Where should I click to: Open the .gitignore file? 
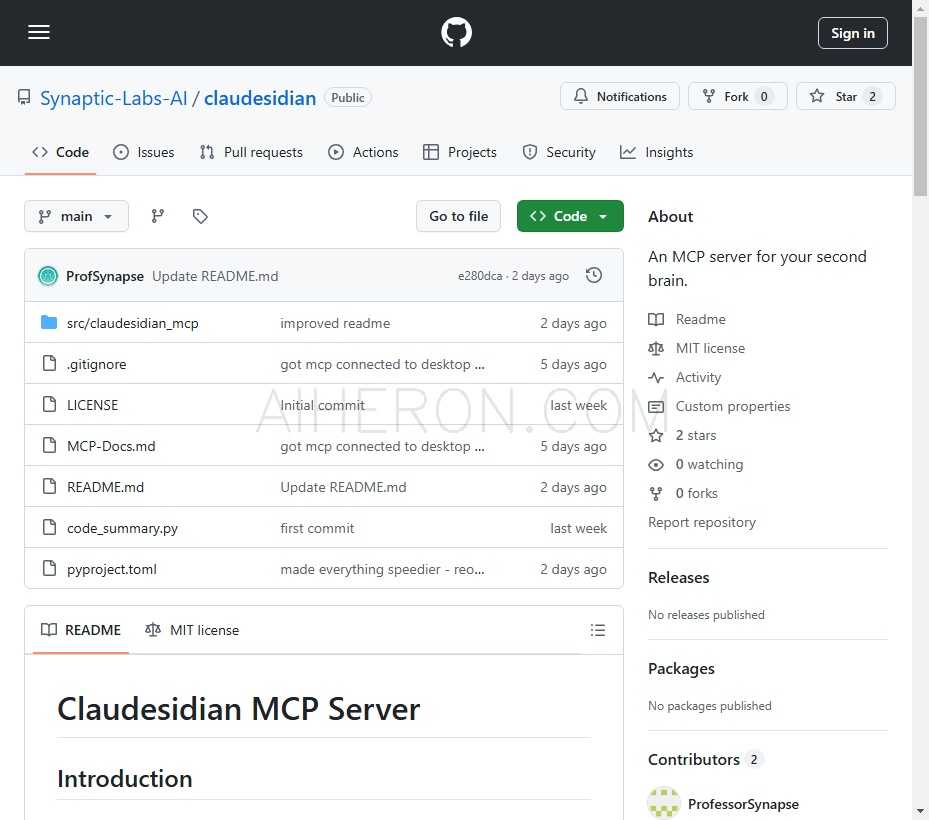[97, 364]
